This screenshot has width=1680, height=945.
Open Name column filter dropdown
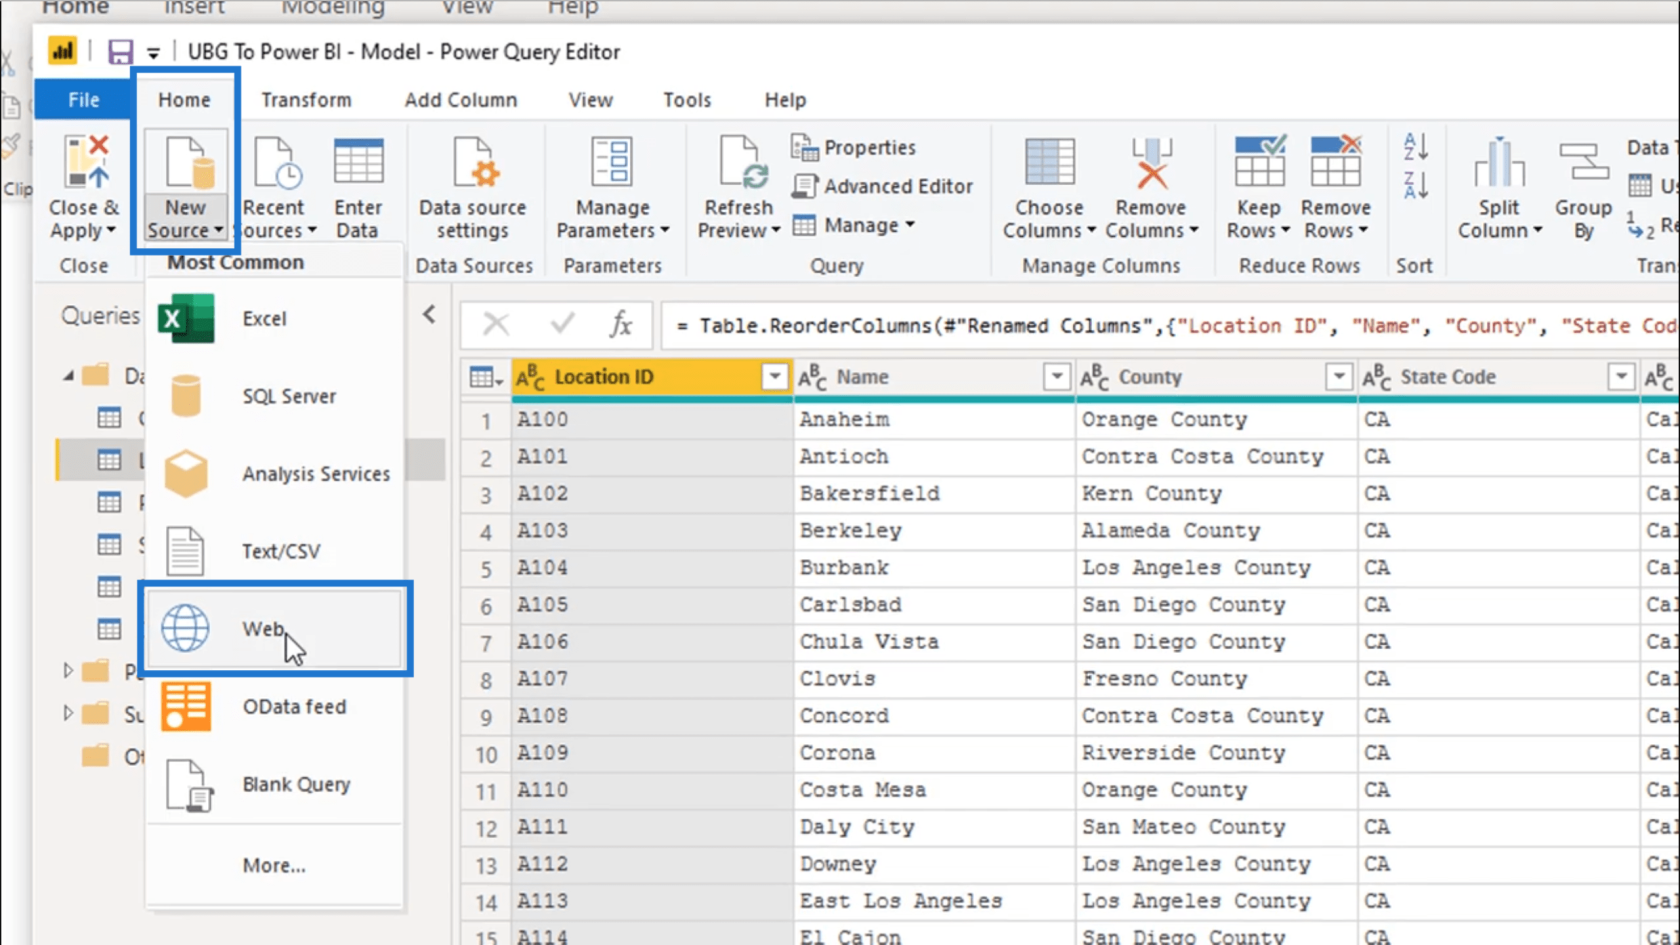[x=1056, y=377]
